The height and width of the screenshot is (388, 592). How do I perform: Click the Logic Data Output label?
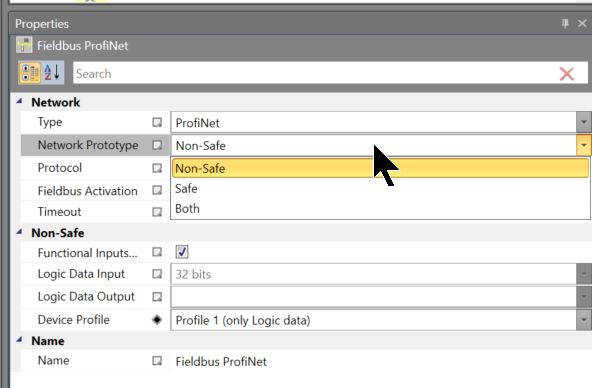click(x=86, y=297)
